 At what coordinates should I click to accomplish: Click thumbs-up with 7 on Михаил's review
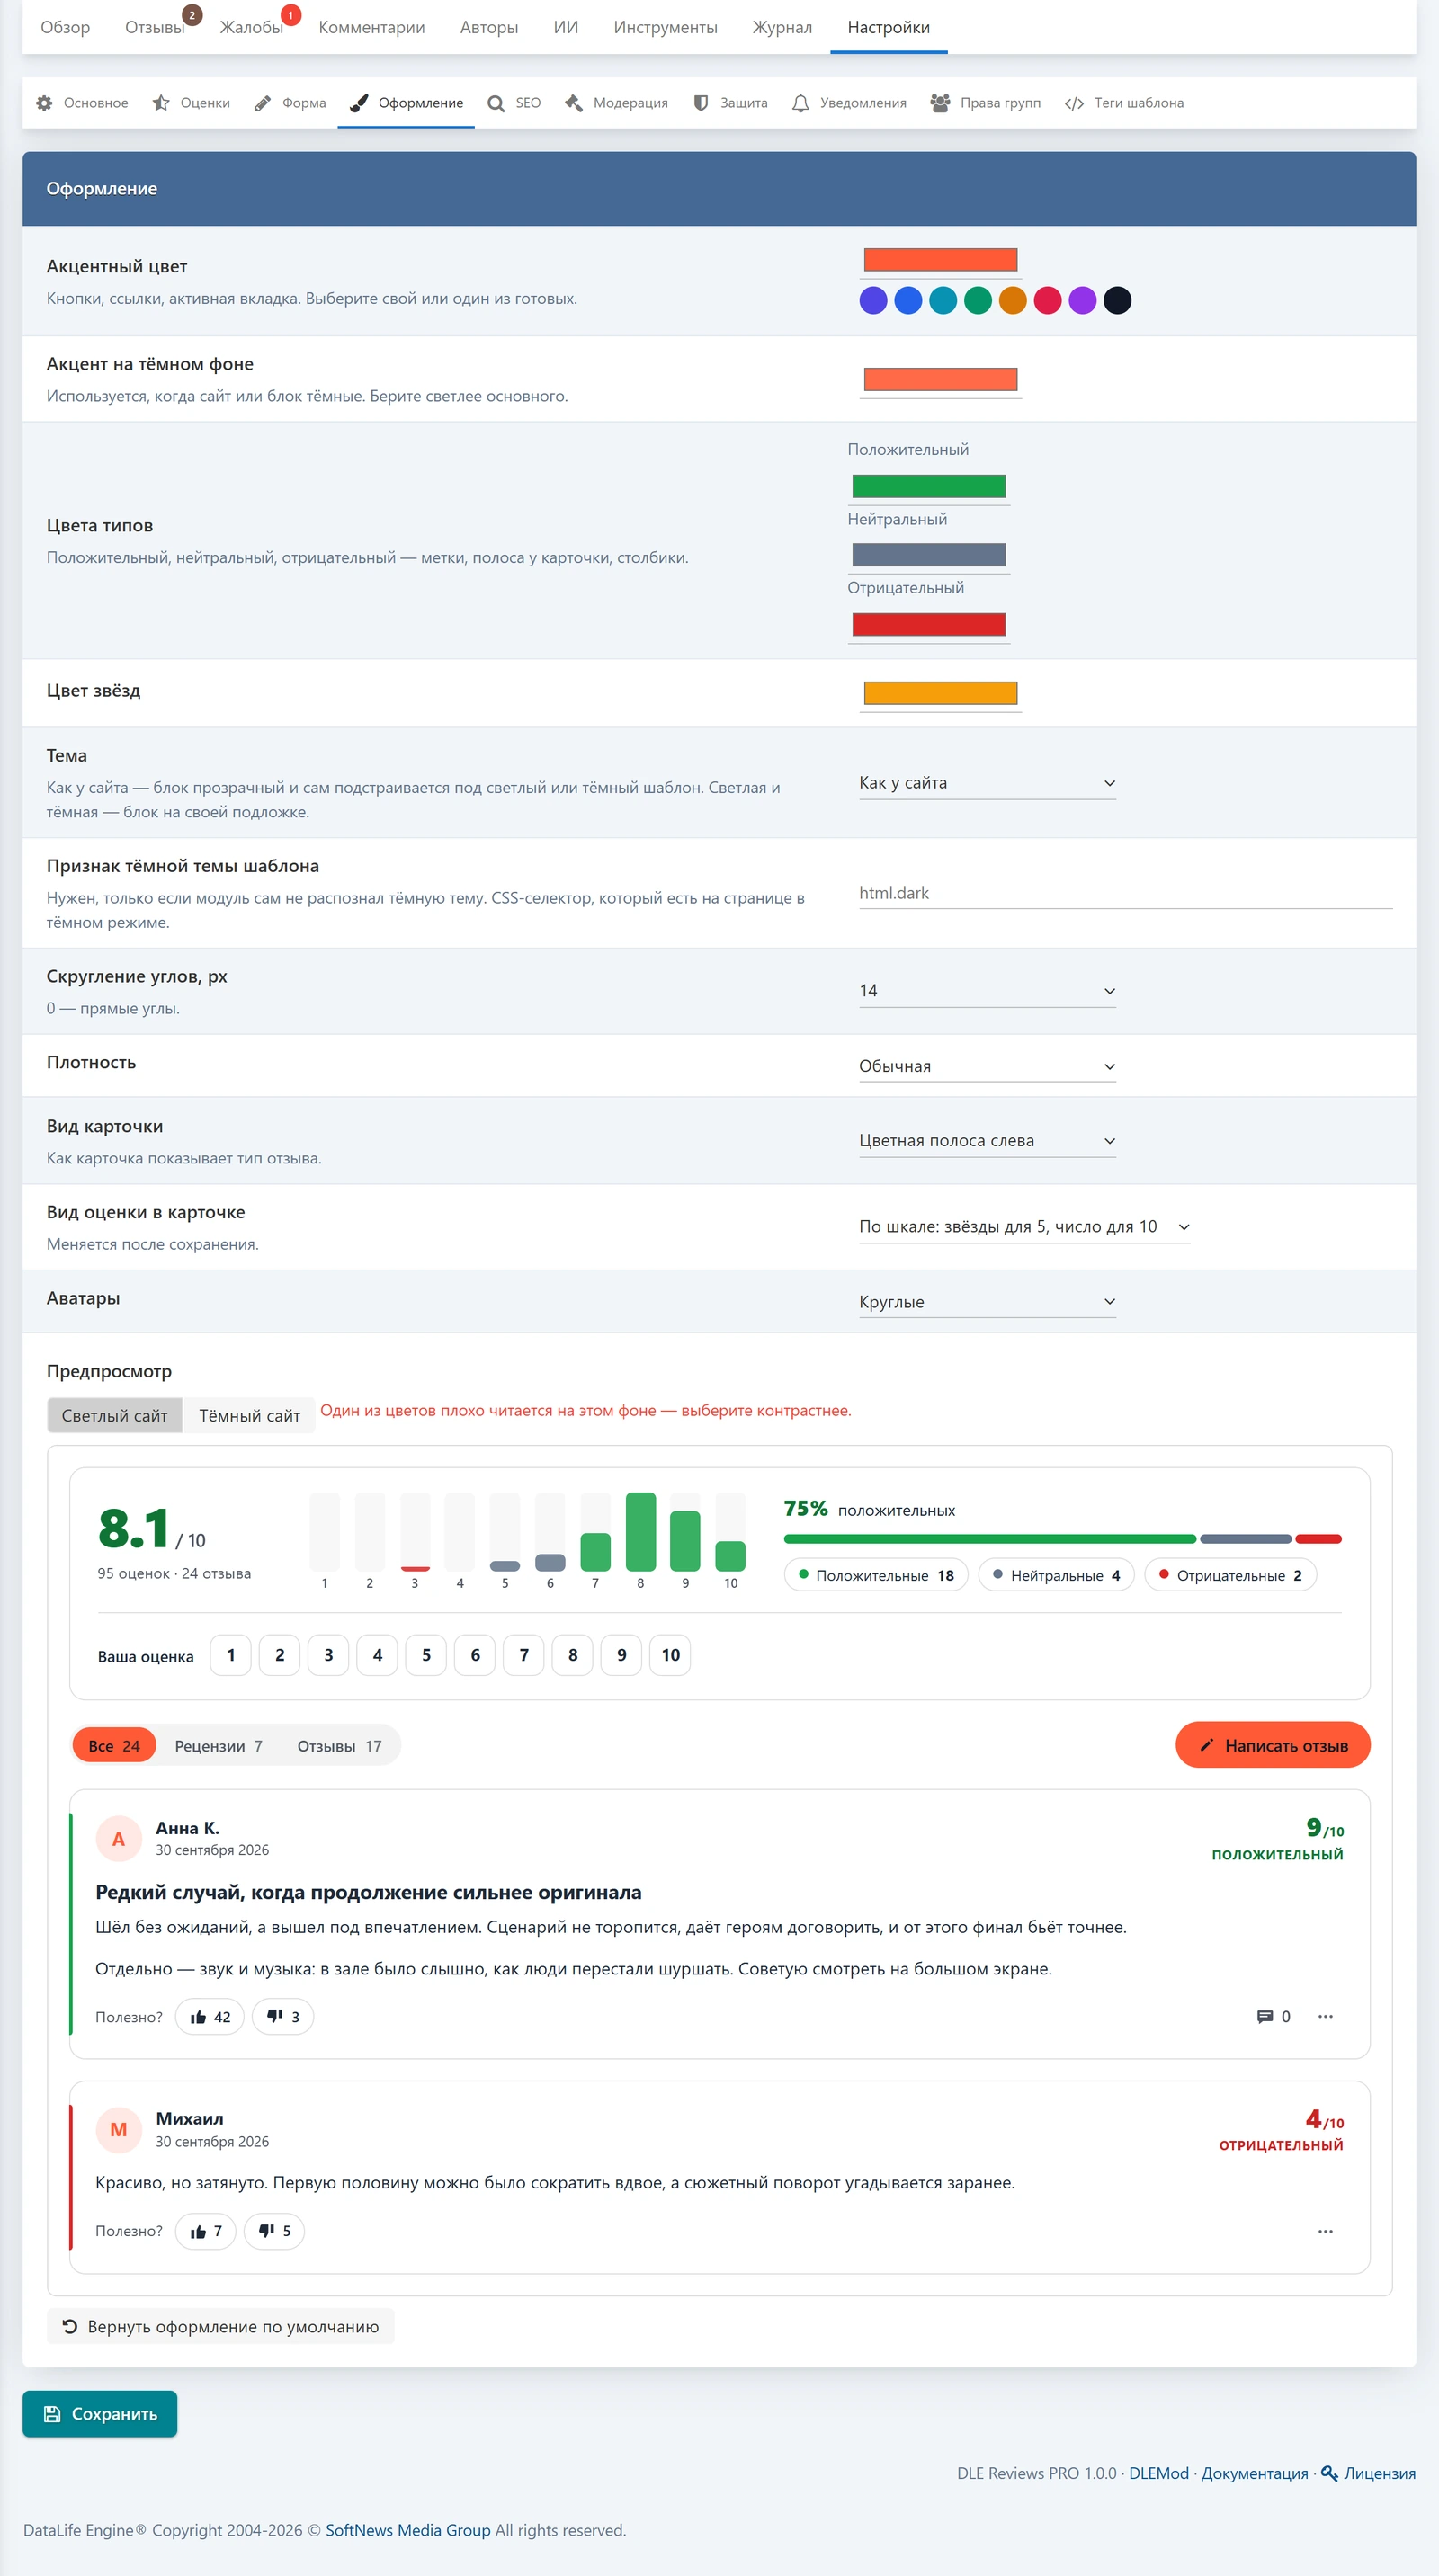click(206, 2230)
